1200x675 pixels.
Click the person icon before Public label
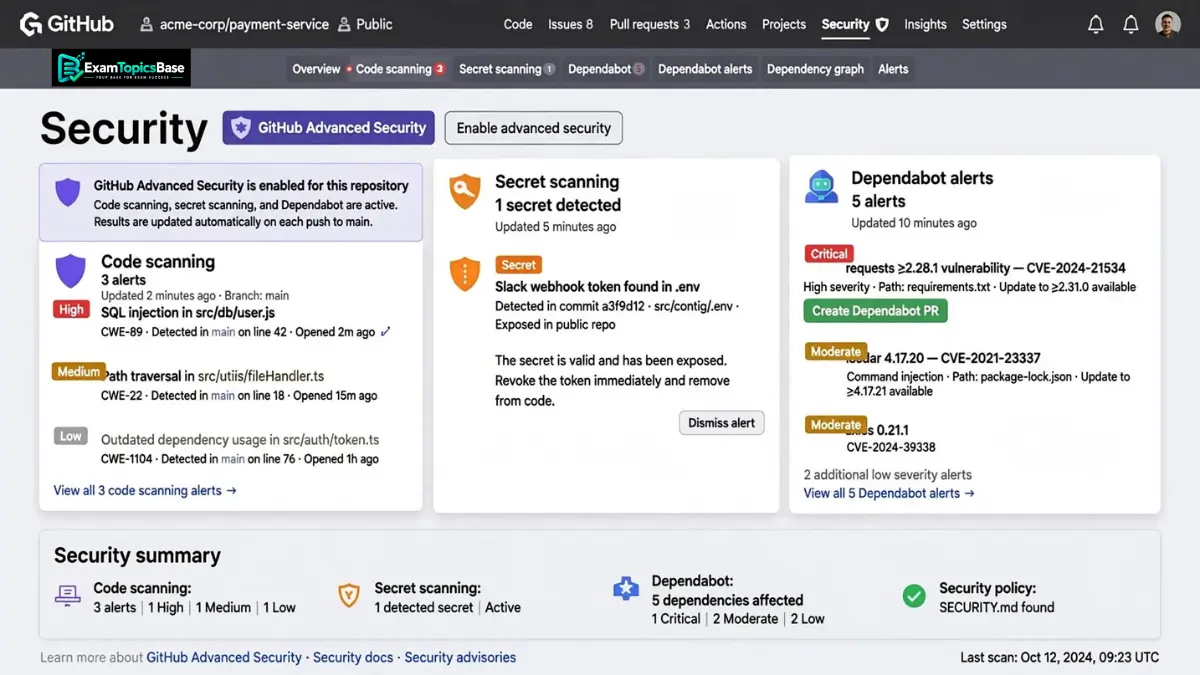click(x=345, y=24)
